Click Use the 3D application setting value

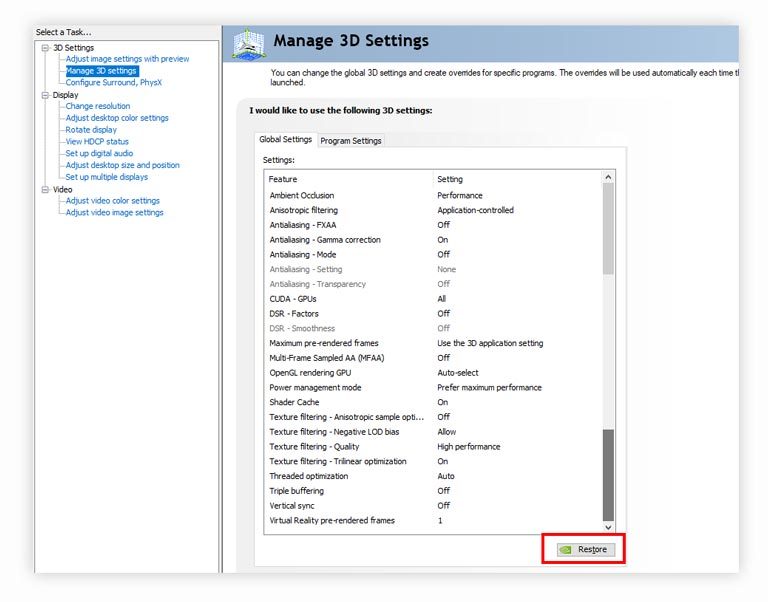pyautogui.click(x=490, y=343)
